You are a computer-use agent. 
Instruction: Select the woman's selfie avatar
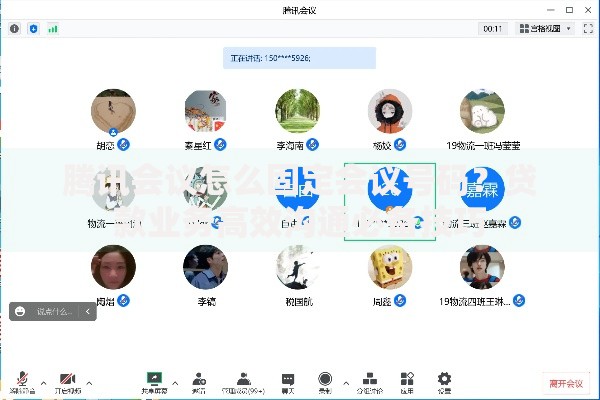click(113, 267)
